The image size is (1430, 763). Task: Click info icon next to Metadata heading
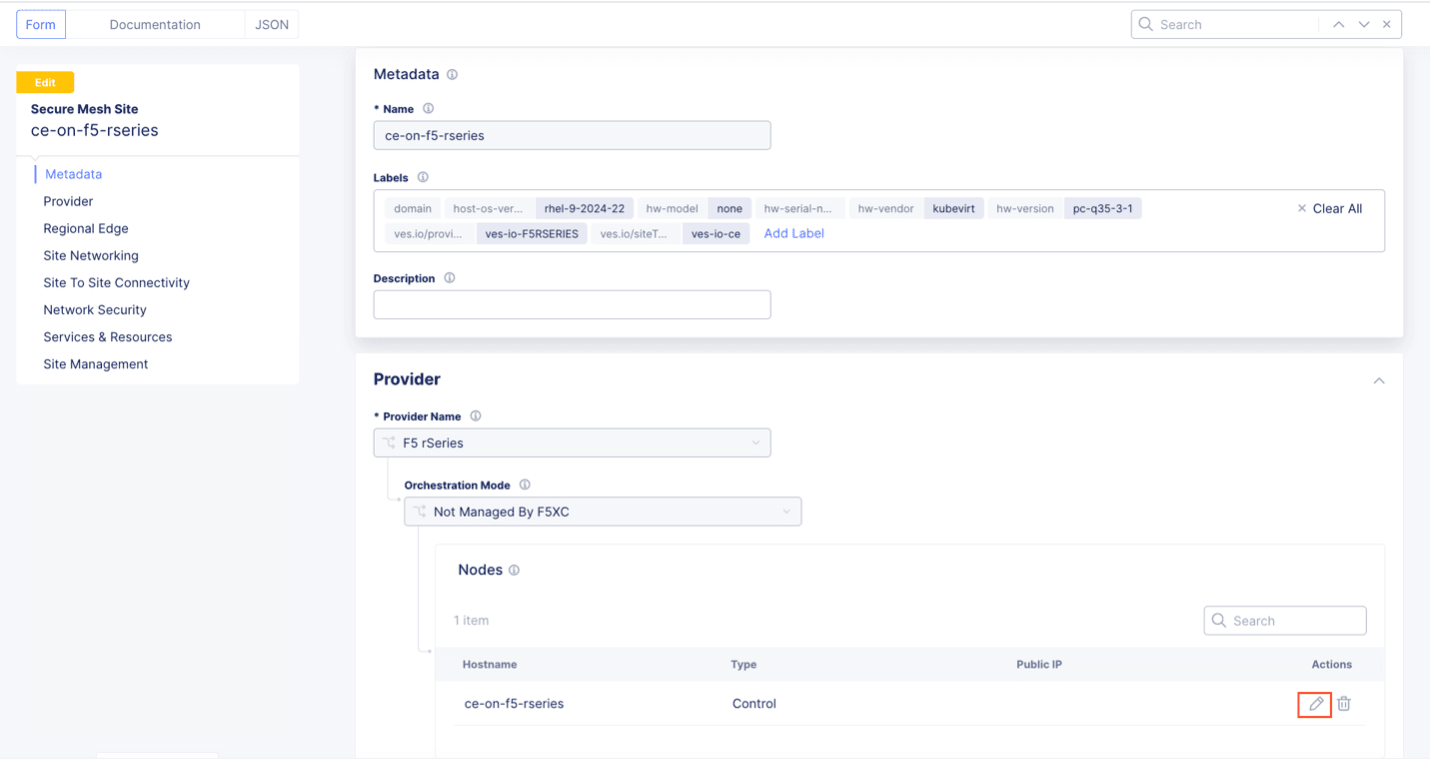click(x=452, y=75)
